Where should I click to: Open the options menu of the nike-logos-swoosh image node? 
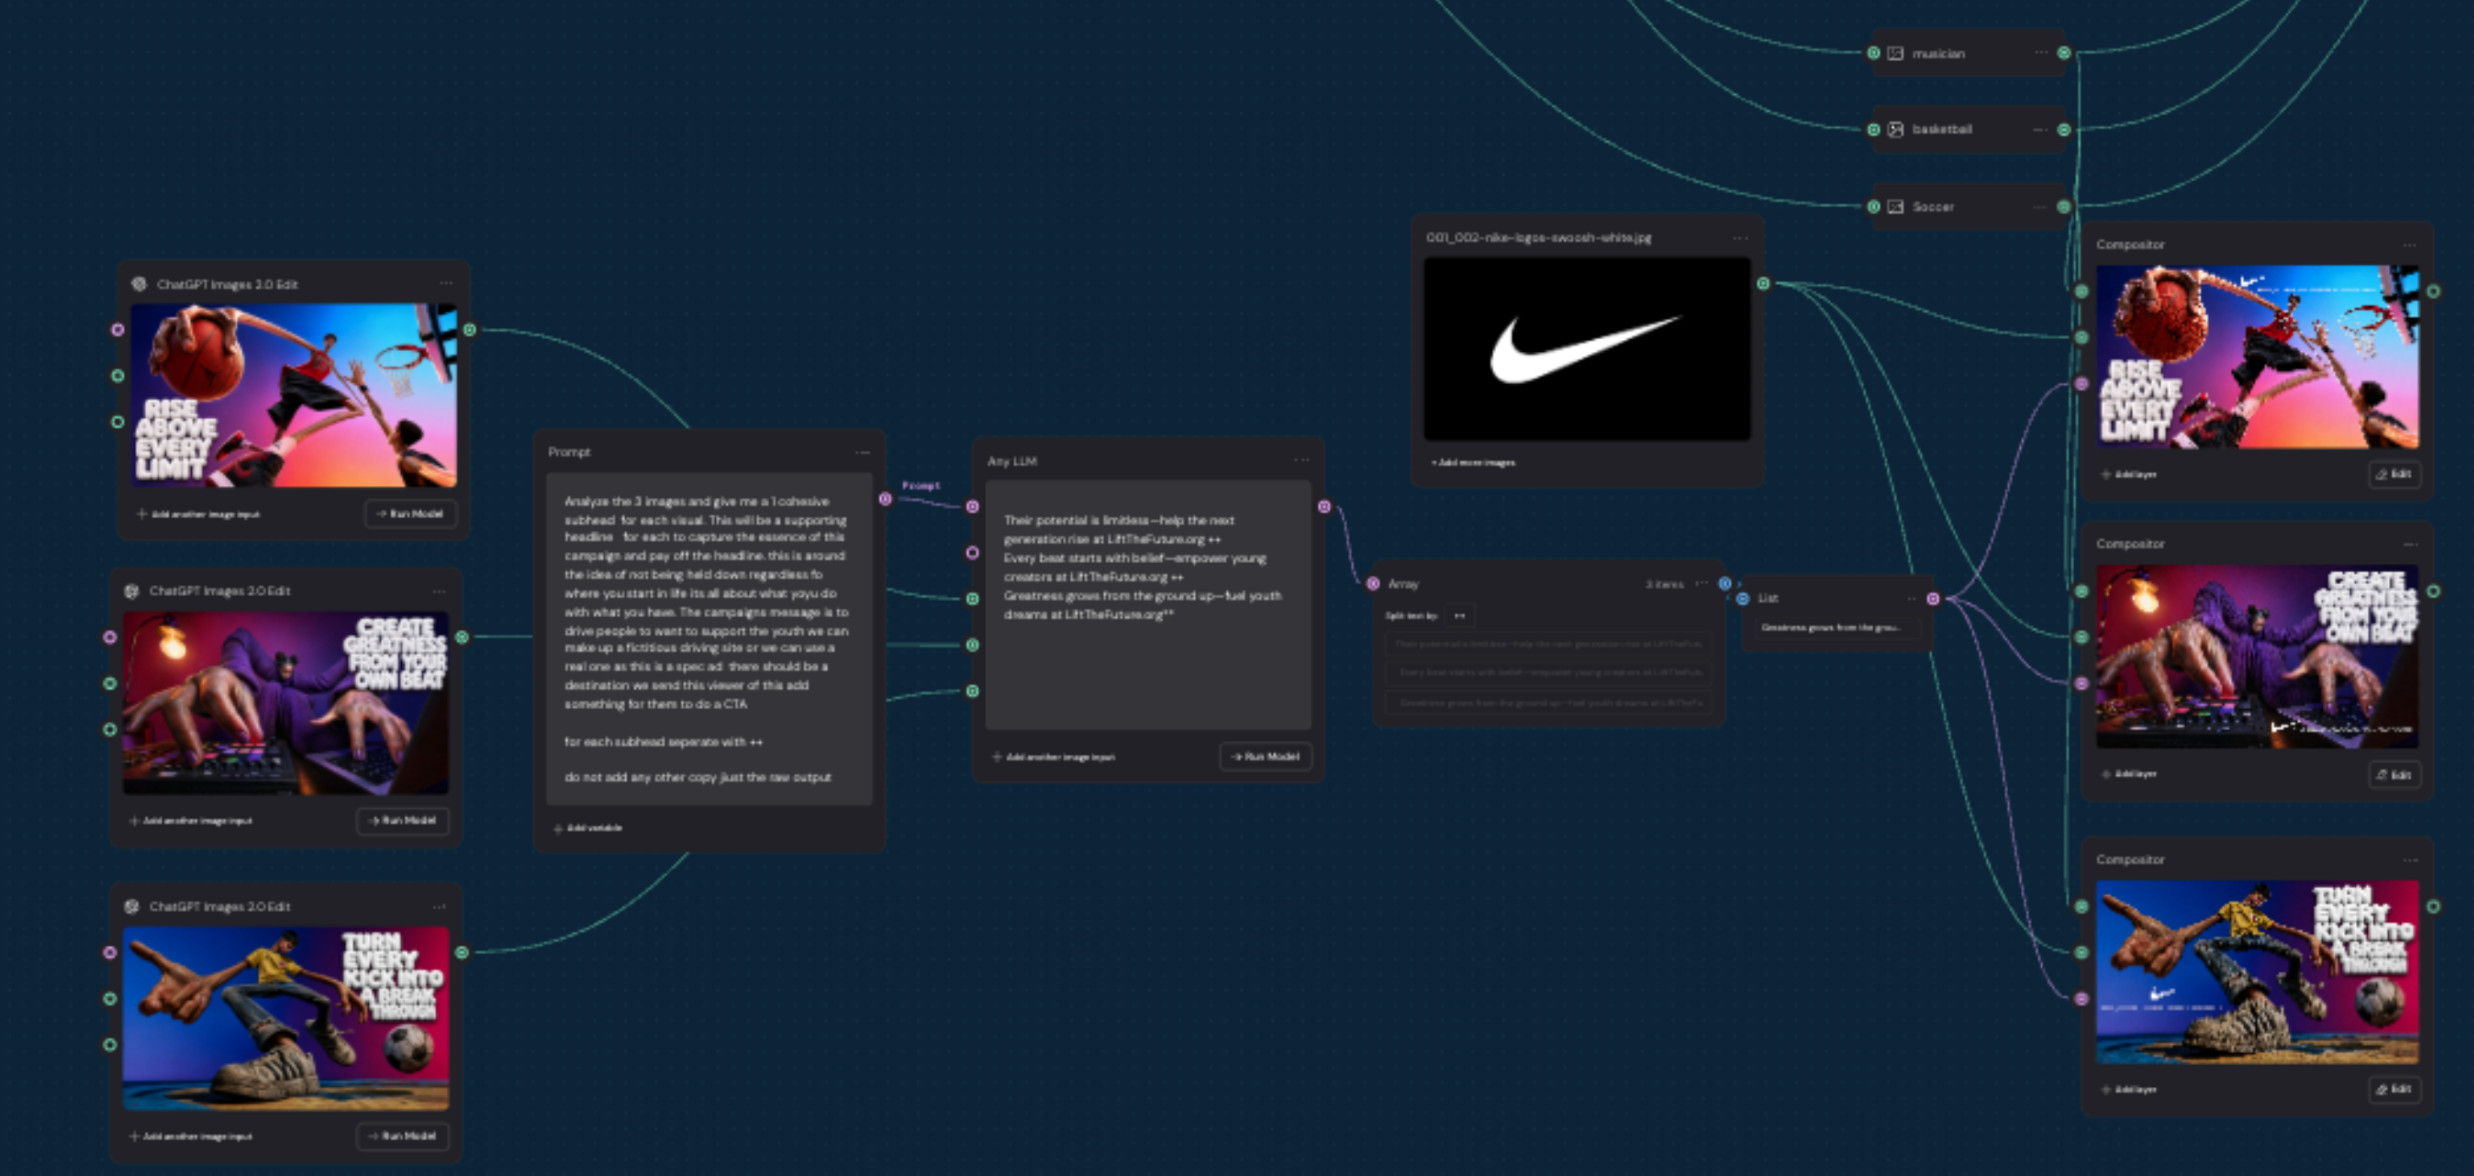coord(1741,238)
